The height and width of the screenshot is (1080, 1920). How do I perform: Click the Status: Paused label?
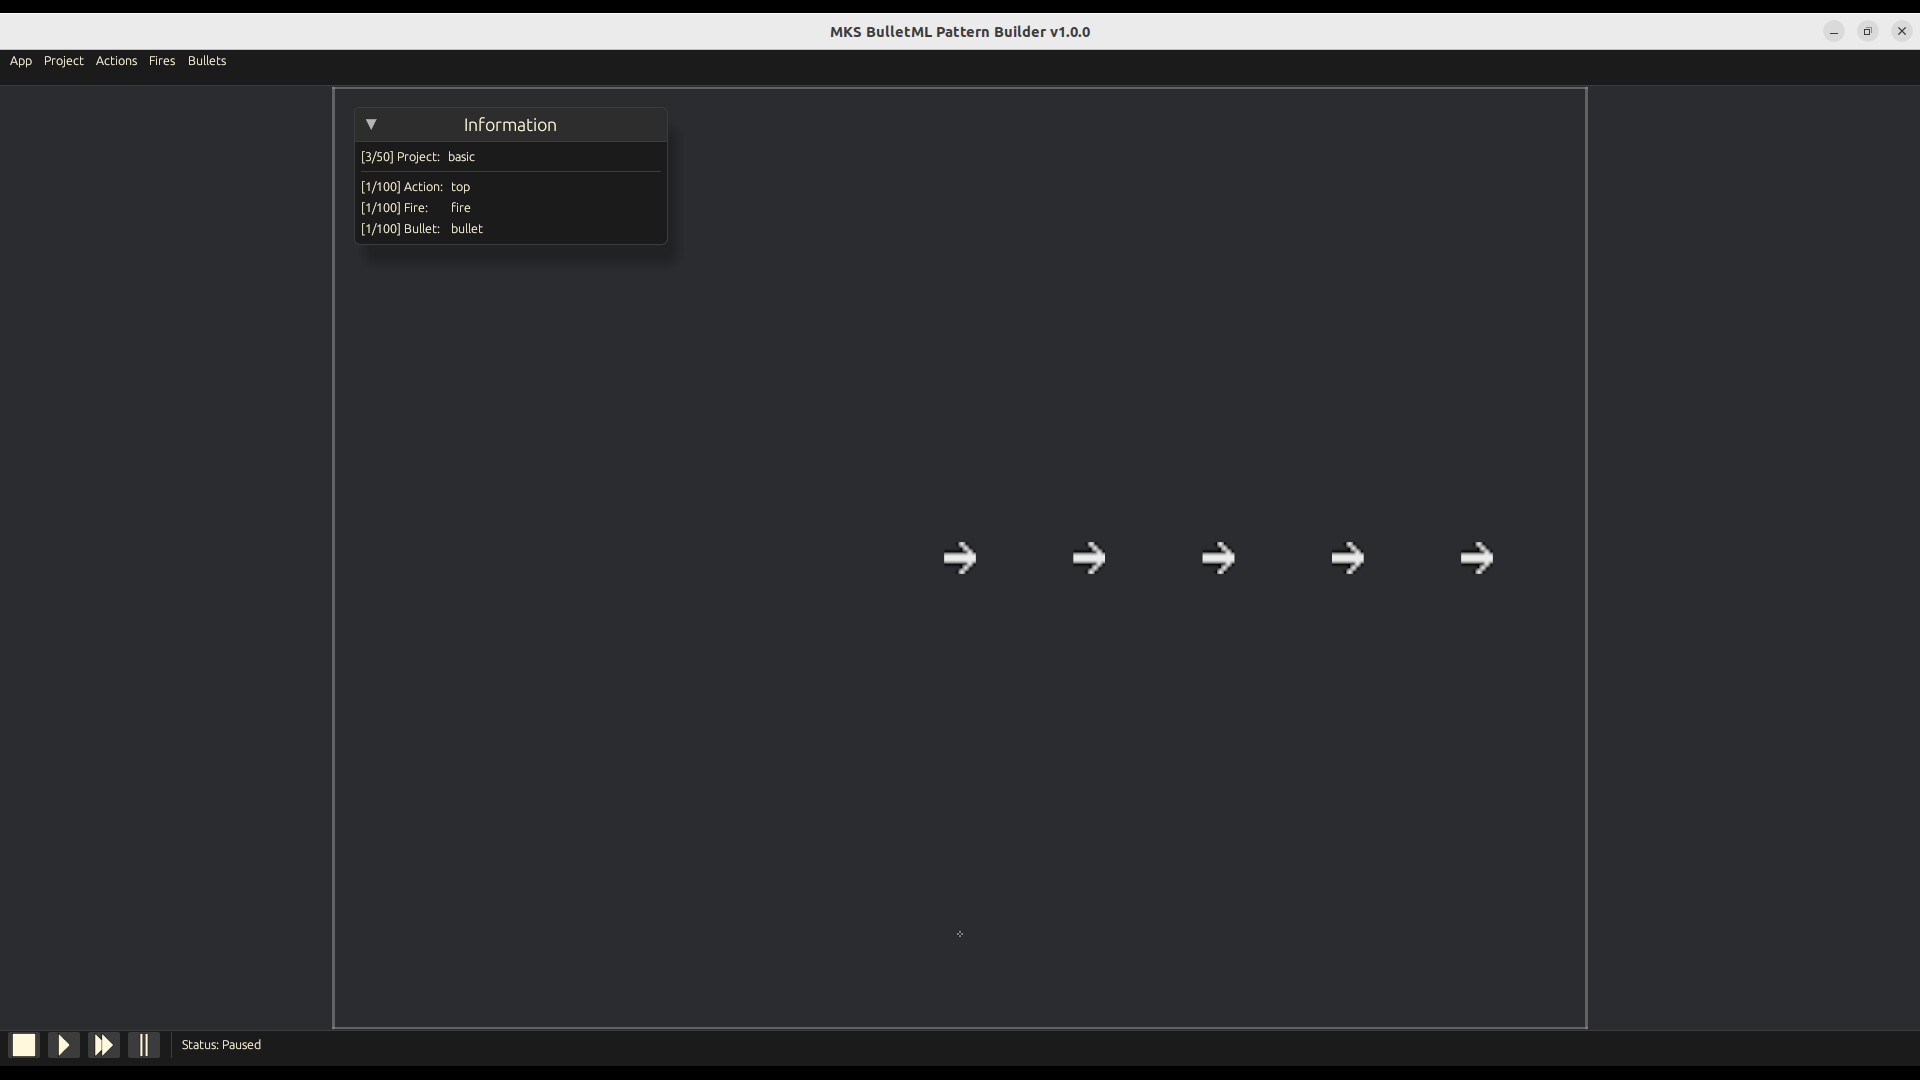220,1044
